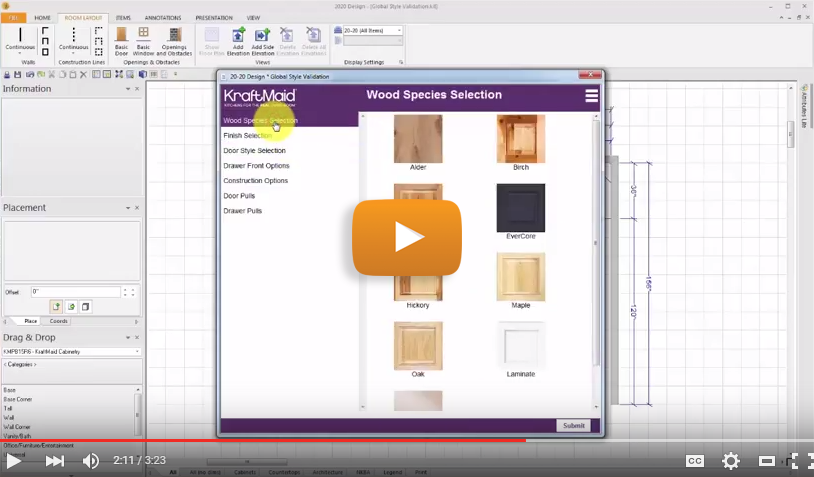814x477 pixels.
Task: Click the second placement icon with green arrow
Action: pyautogui.click(x=71, y=307)
